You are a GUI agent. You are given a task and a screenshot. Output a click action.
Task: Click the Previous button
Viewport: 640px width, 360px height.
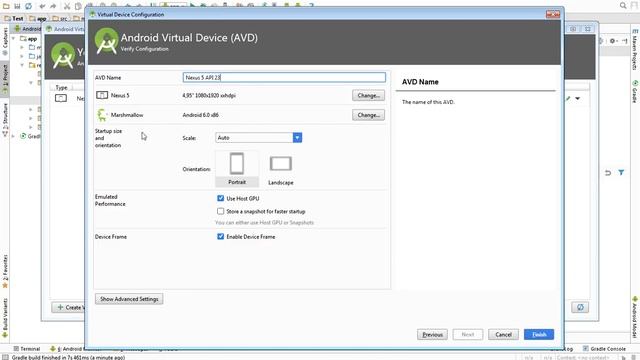point(432,334)
